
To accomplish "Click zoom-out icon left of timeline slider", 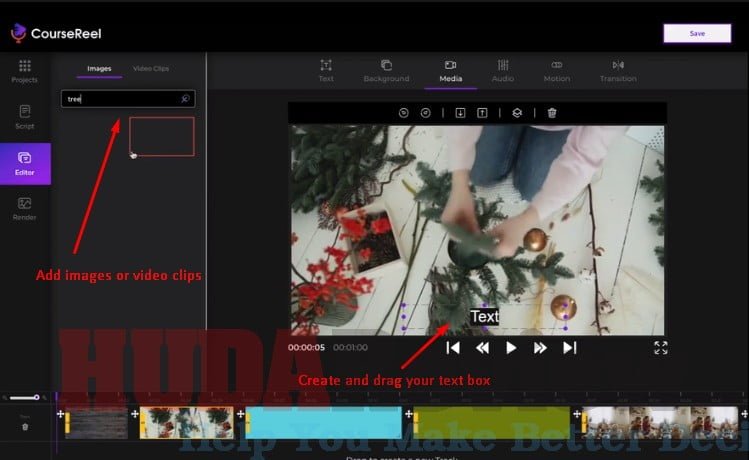I will pos(5,397).
